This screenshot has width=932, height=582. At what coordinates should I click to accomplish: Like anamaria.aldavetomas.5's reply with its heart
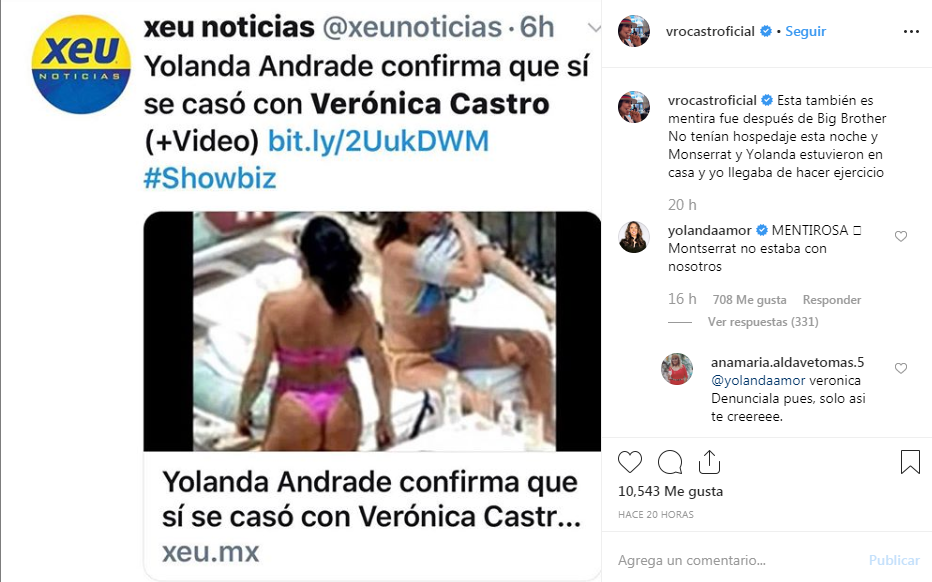pyautogui.click(x=901, y=369)
